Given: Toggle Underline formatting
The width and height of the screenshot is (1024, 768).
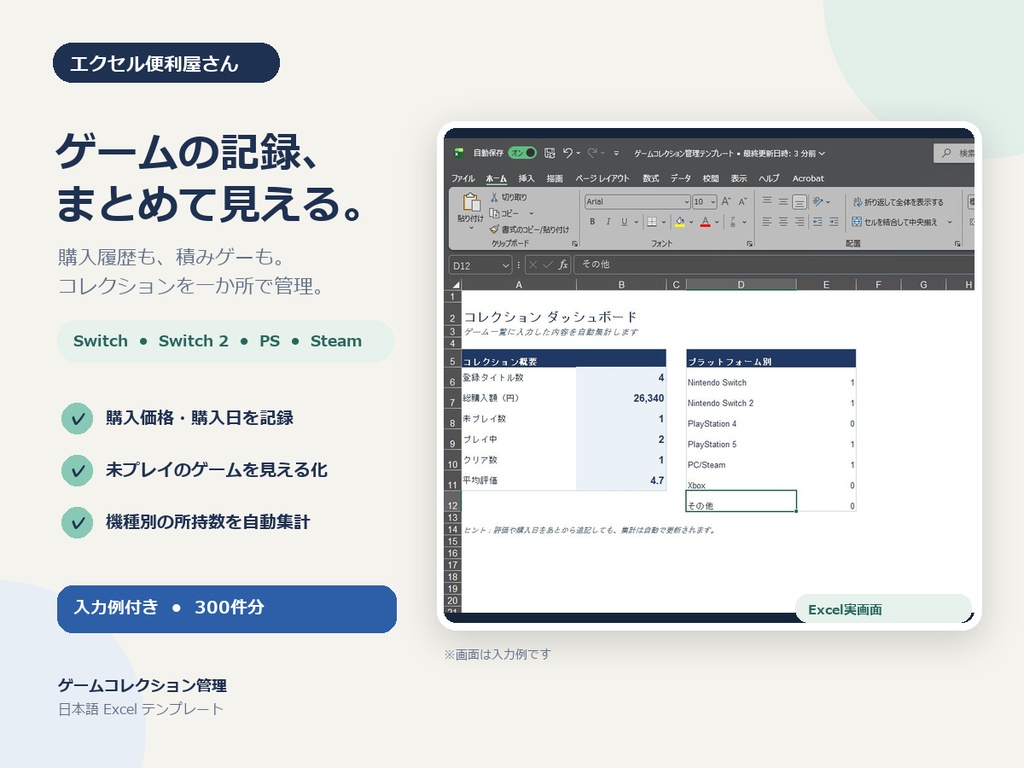Looking at the screenshot, I should point(624,222).
